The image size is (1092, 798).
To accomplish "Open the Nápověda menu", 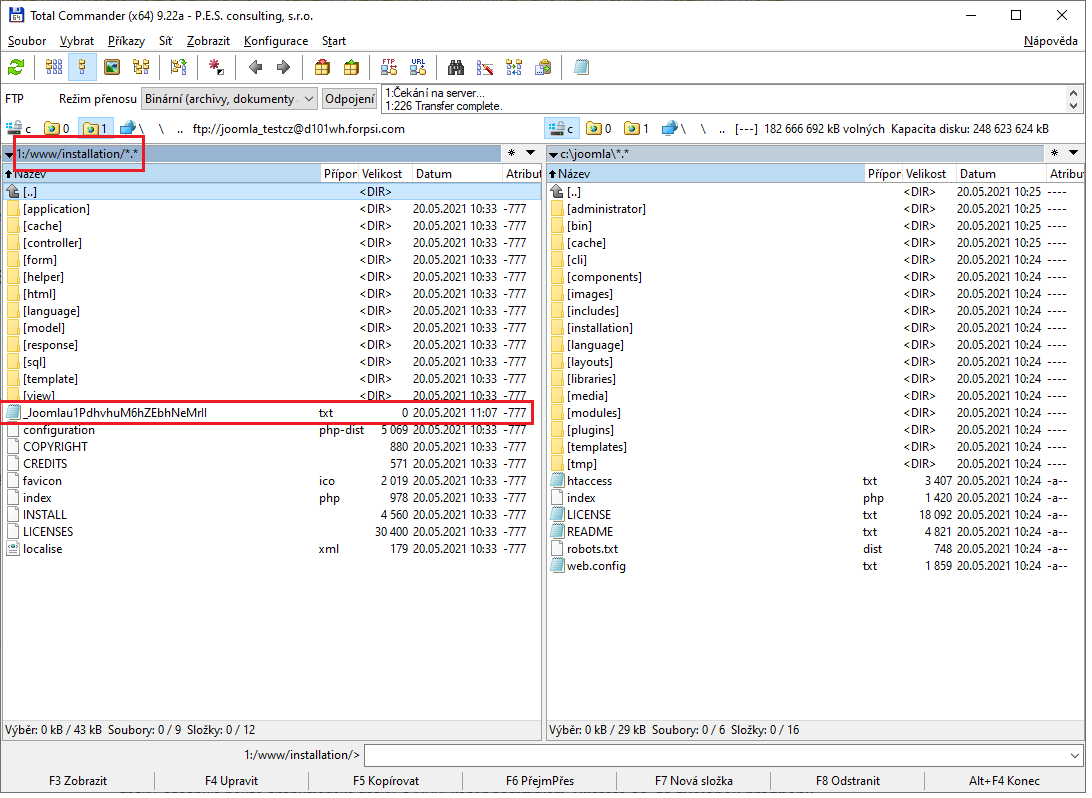I will pos(1050,41).
